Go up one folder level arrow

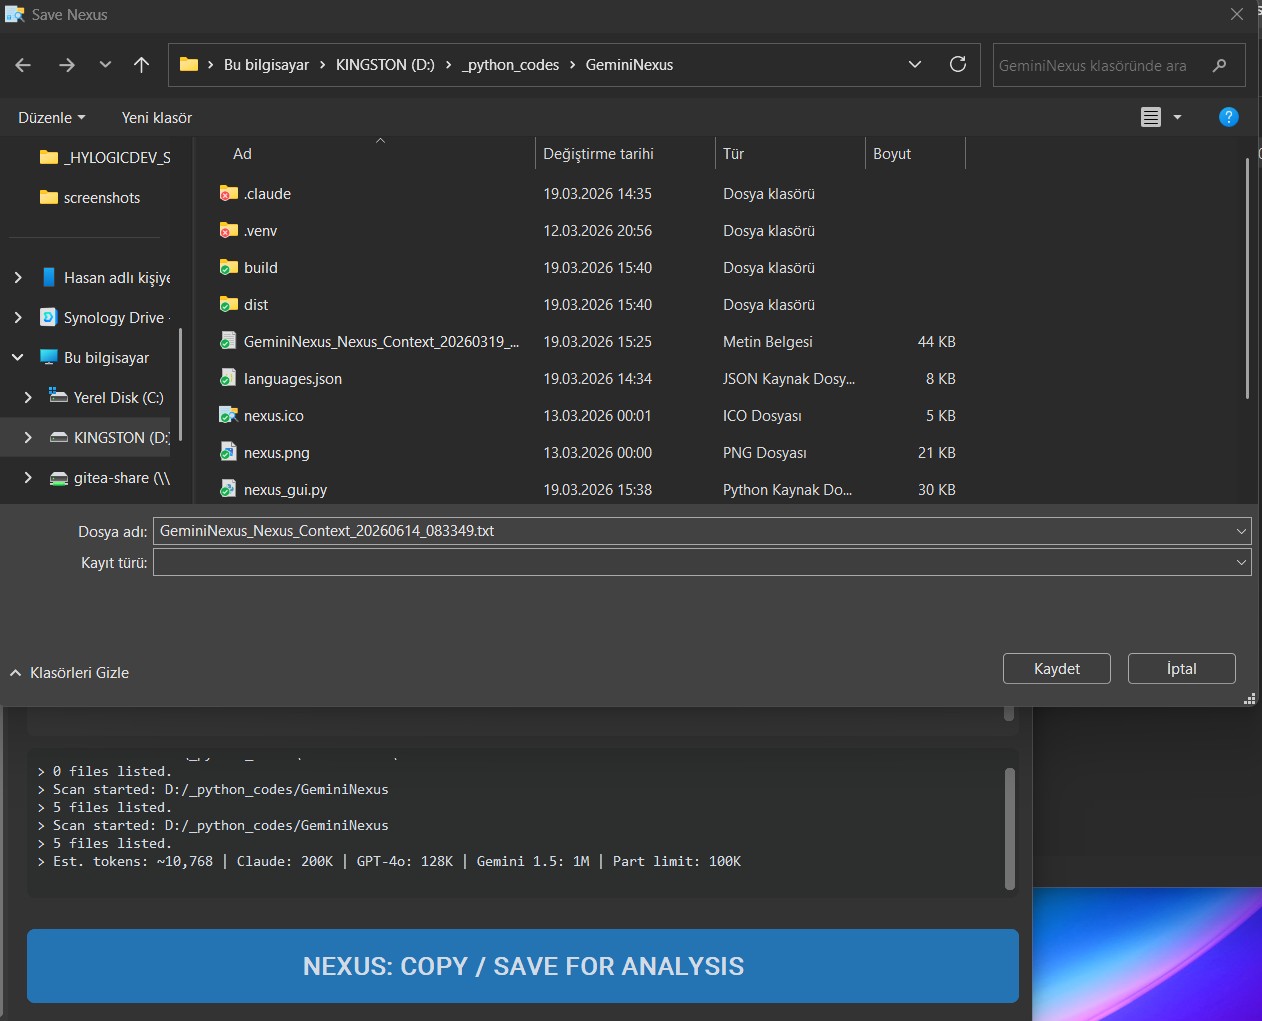pos(141,65)
